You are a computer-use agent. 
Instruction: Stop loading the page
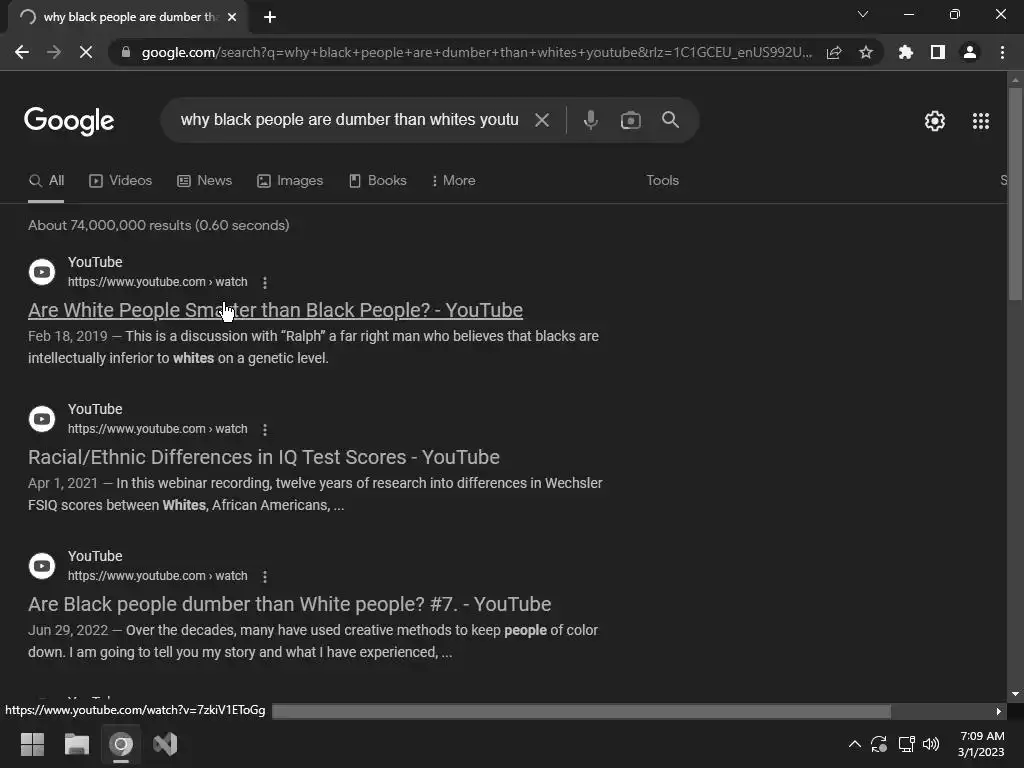click(86, 52)
